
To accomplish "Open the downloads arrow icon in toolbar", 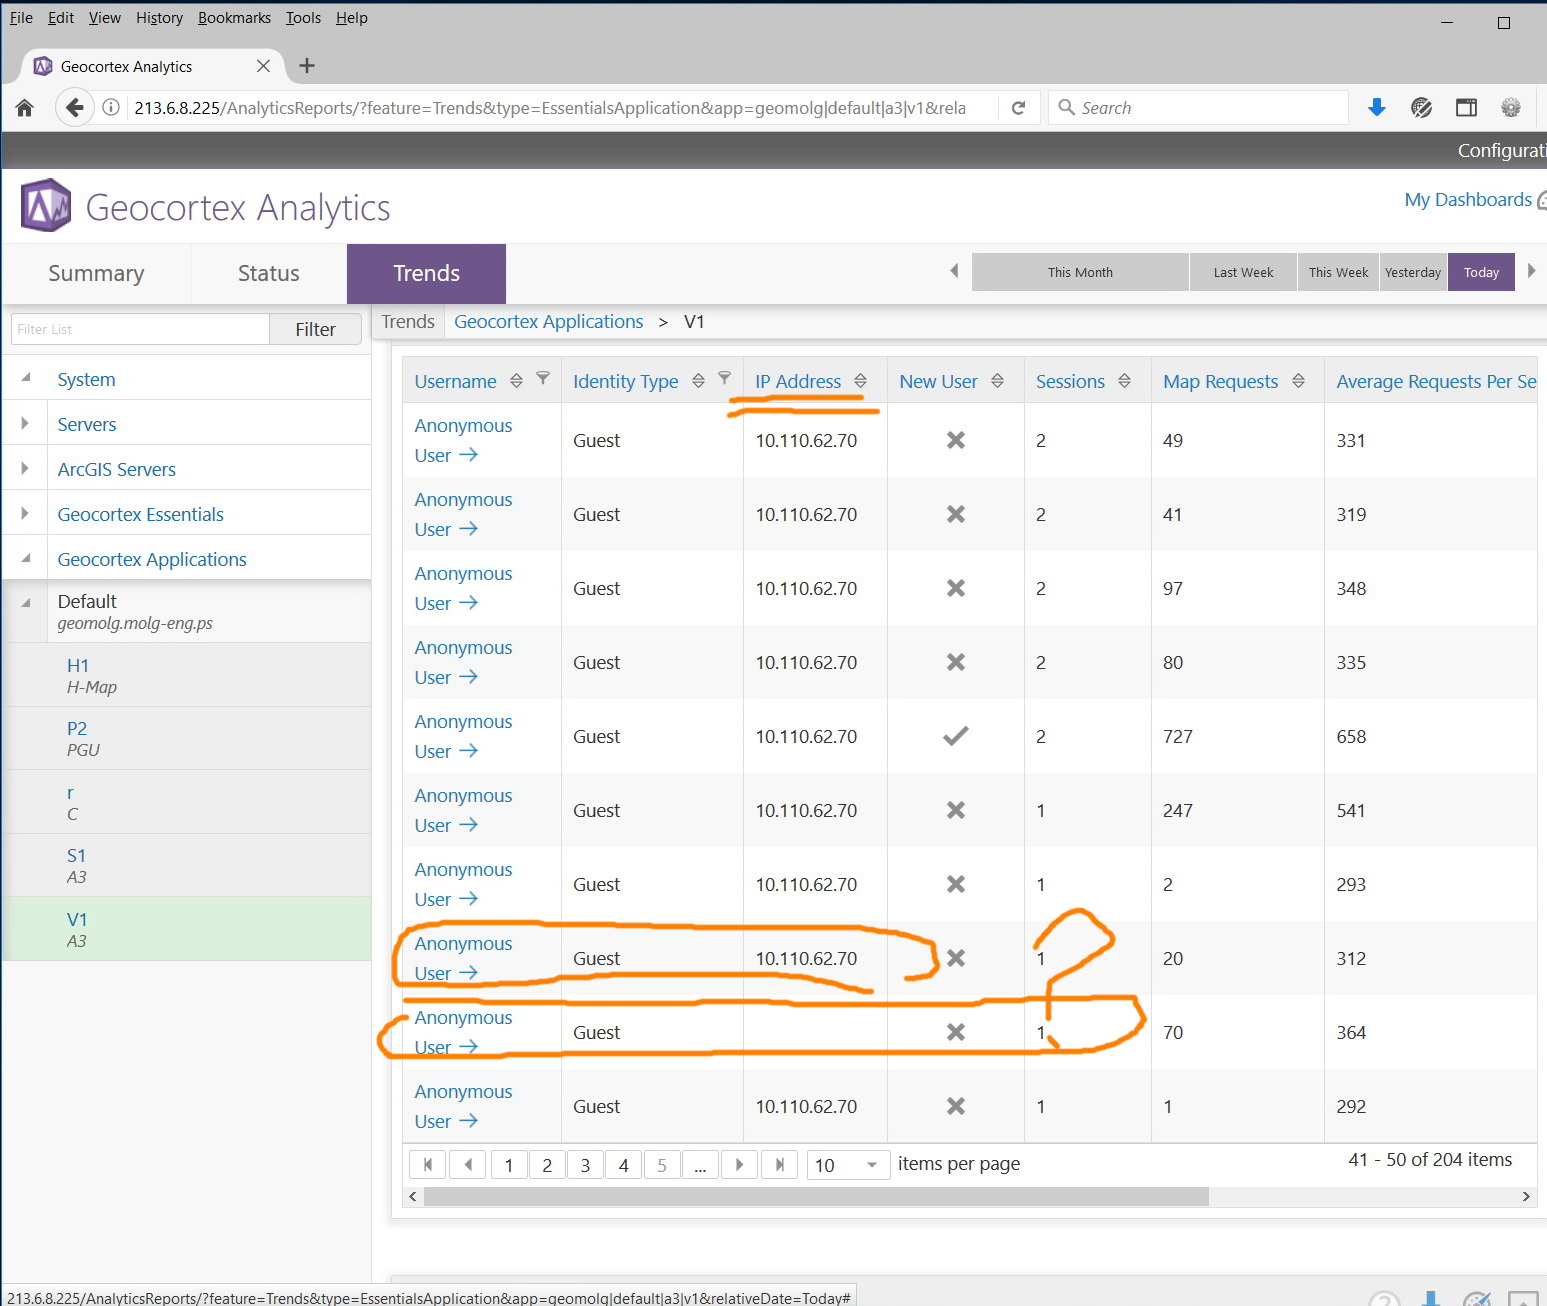I will (1377, 108).
